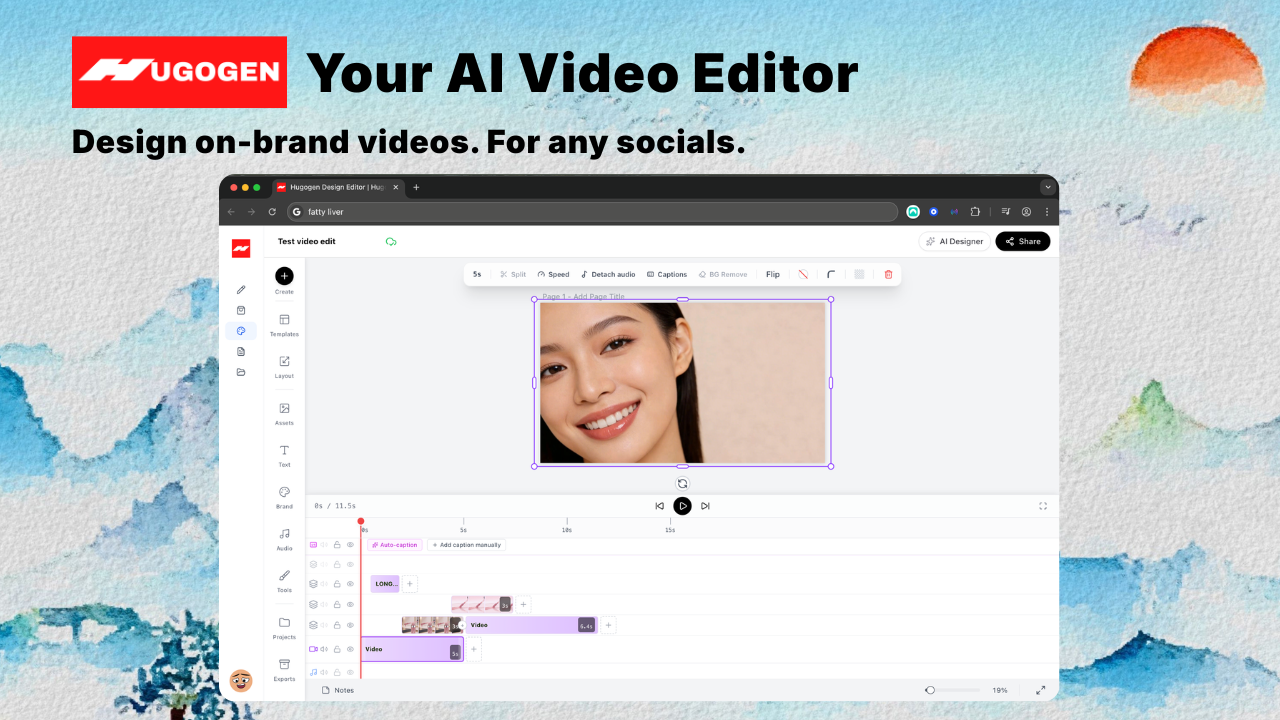Click the black Create plus button
Image resolution: width=1280 pixels, height=720 pixels.
pyautogui.click(x=284, y=276)
